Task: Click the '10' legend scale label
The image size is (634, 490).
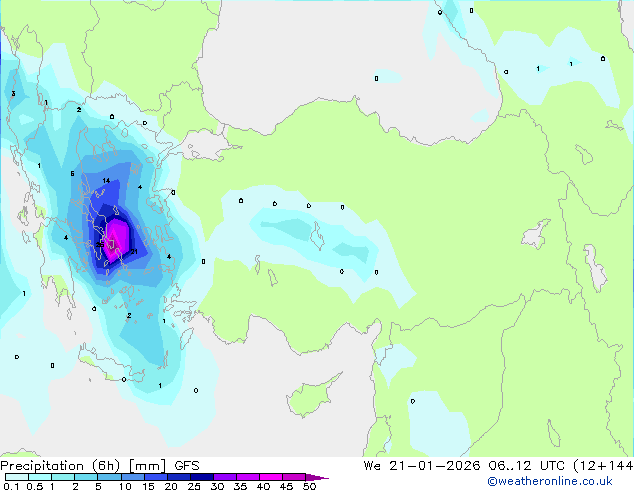Action: pyautogui.click(x=125, y=486)
